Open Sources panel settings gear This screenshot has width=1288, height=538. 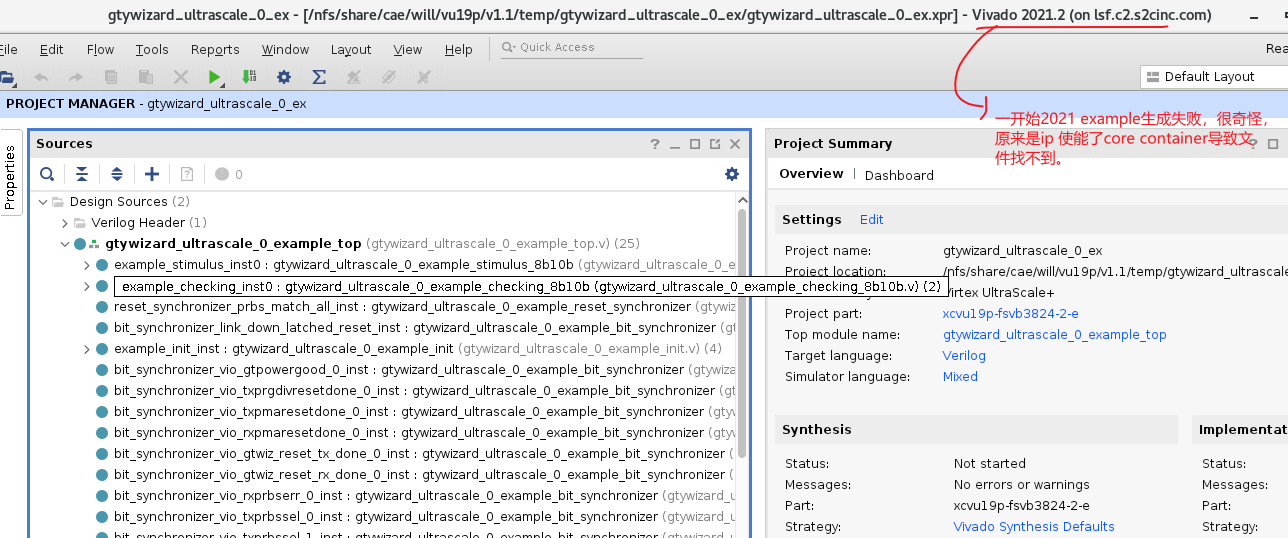(732, 174)
